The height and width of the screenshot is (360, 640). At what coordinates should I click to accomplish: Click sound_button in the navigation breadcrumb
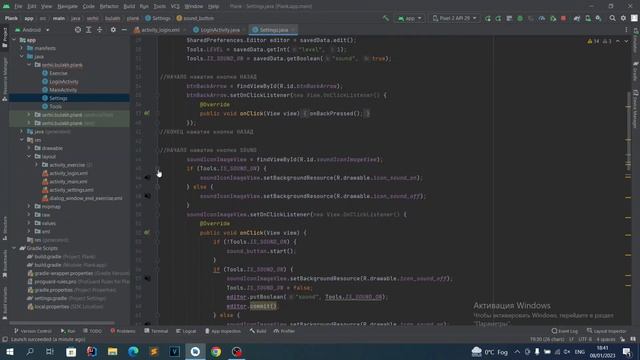point(195,18)
